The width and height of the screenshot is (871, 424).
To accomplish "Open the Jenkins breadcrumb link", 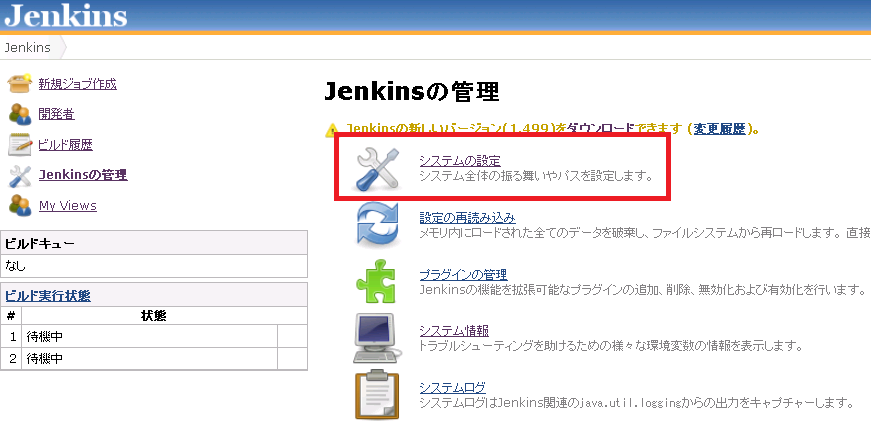I will [27, 48].
